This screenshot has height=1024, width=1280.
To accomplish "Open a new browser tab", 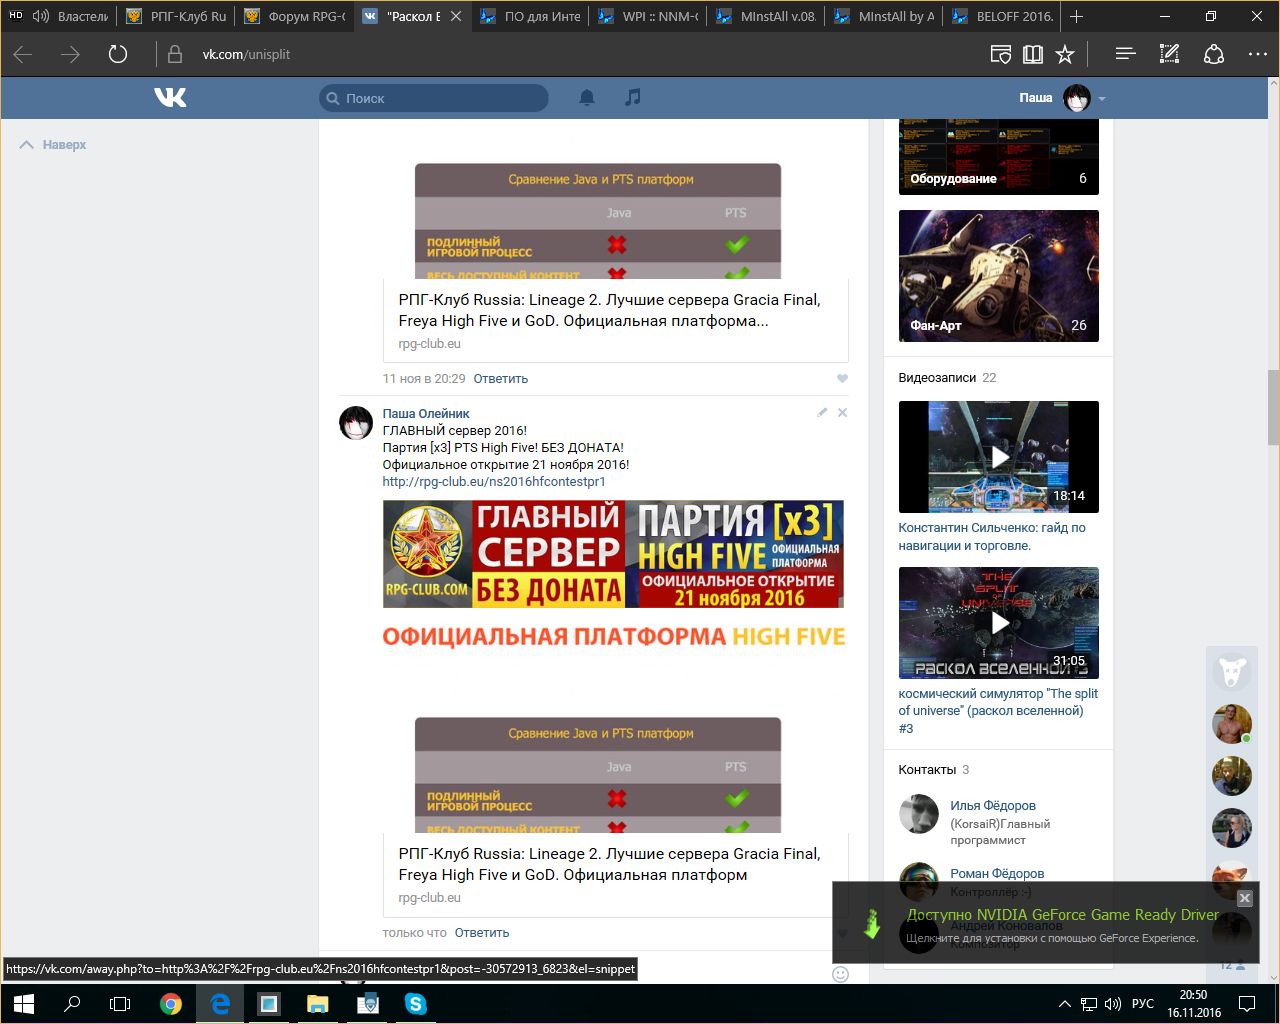I will 1076,16.
